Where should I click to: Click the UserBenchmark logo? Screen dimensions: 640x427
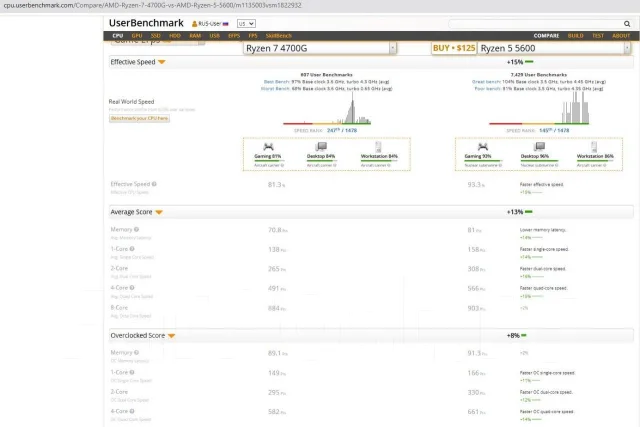(x=146, y=23)
